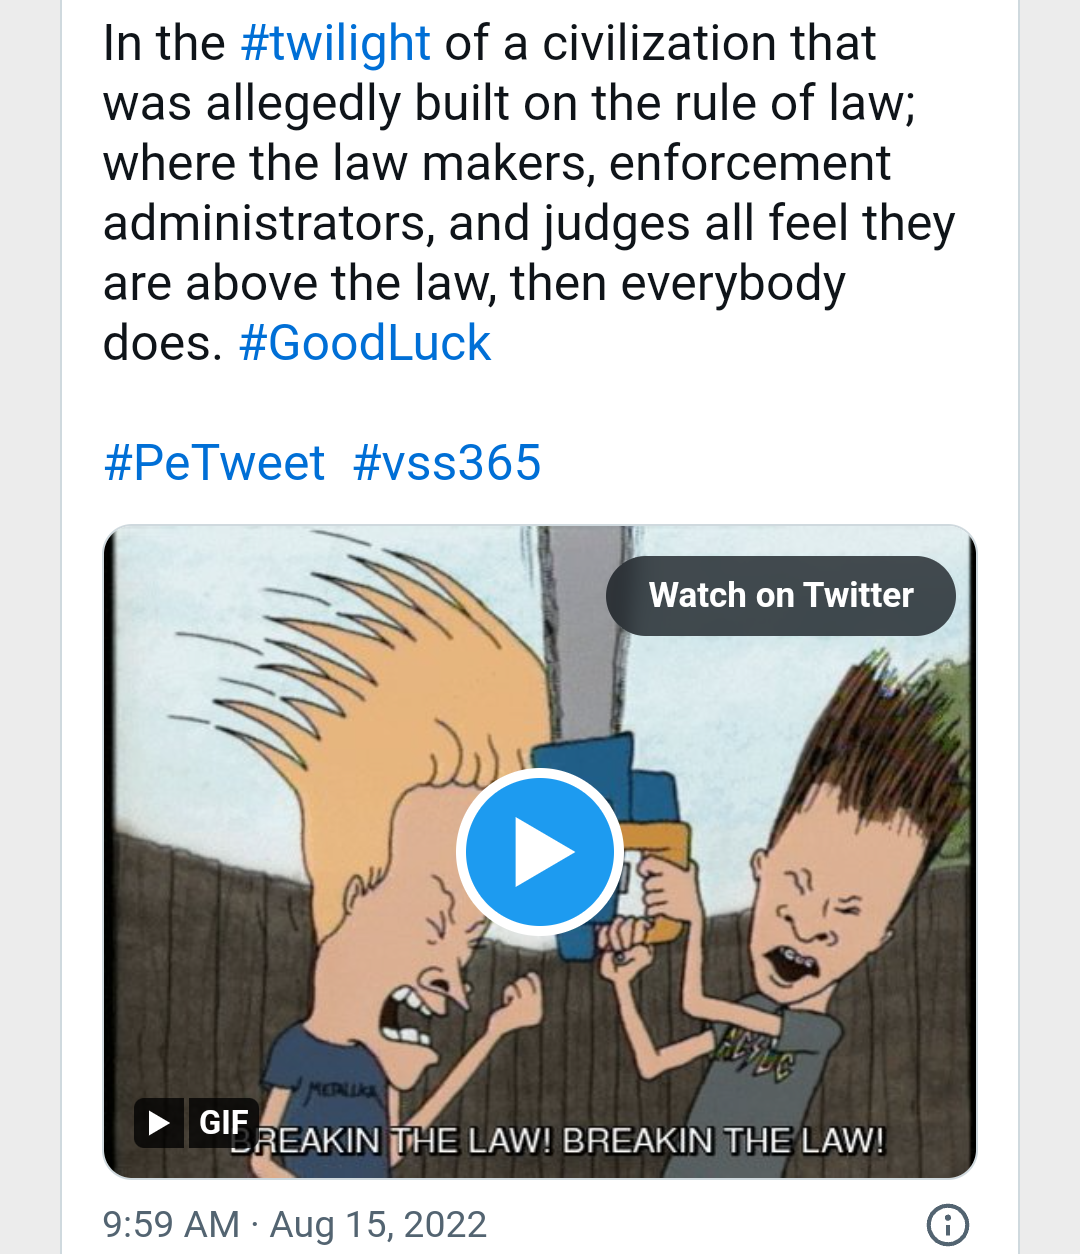This screenshot has width=1080, height=1254.
Task: Open the tweet info icon
Action: click(x=947, y=1224)
